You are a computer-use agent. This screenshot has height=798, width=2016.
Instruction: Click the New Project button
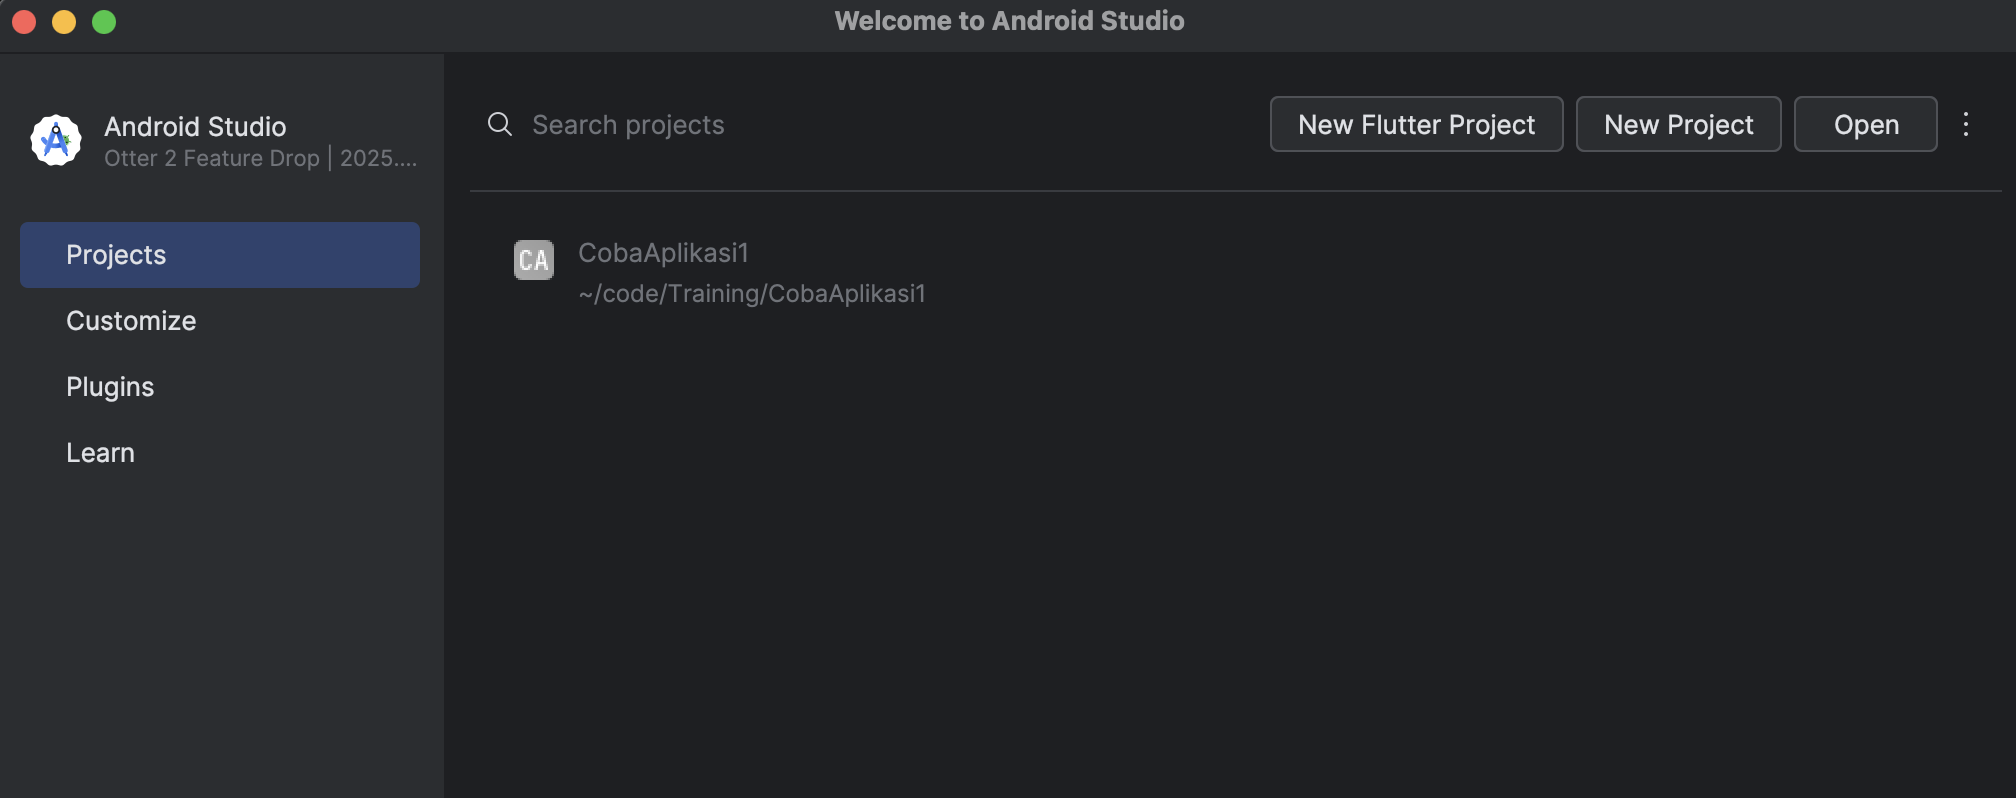1678,124
